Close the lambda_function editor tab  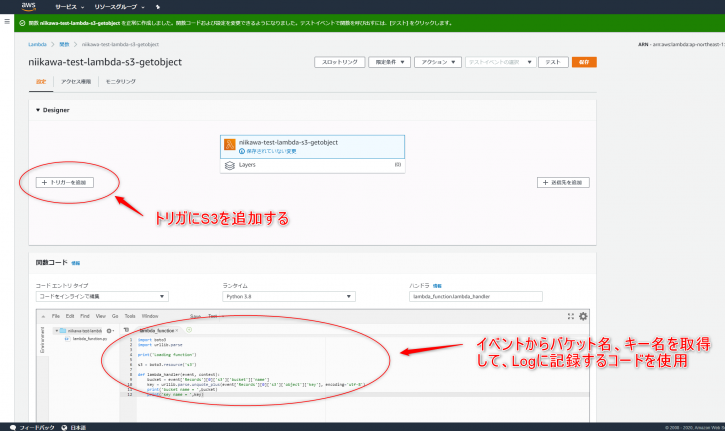click(177, 330)
